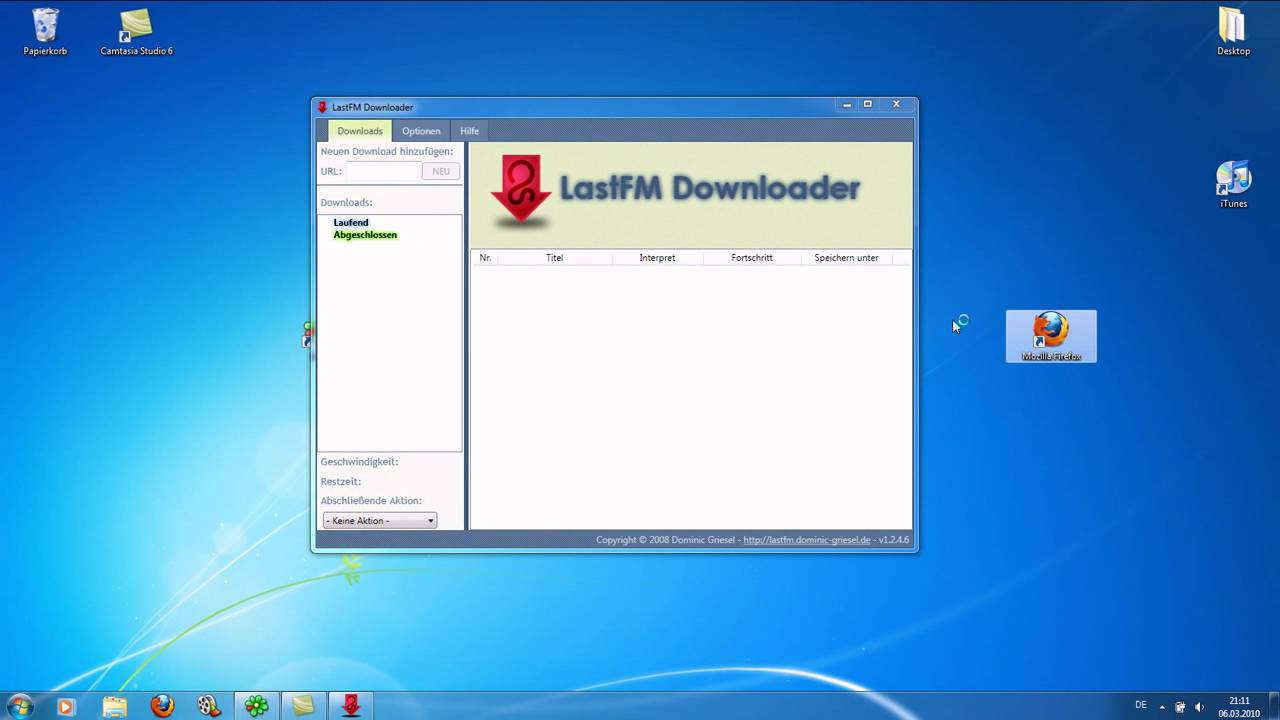The image size is (1280, 720).
Task: Click the URL input field
Action: tap(383, 171)
